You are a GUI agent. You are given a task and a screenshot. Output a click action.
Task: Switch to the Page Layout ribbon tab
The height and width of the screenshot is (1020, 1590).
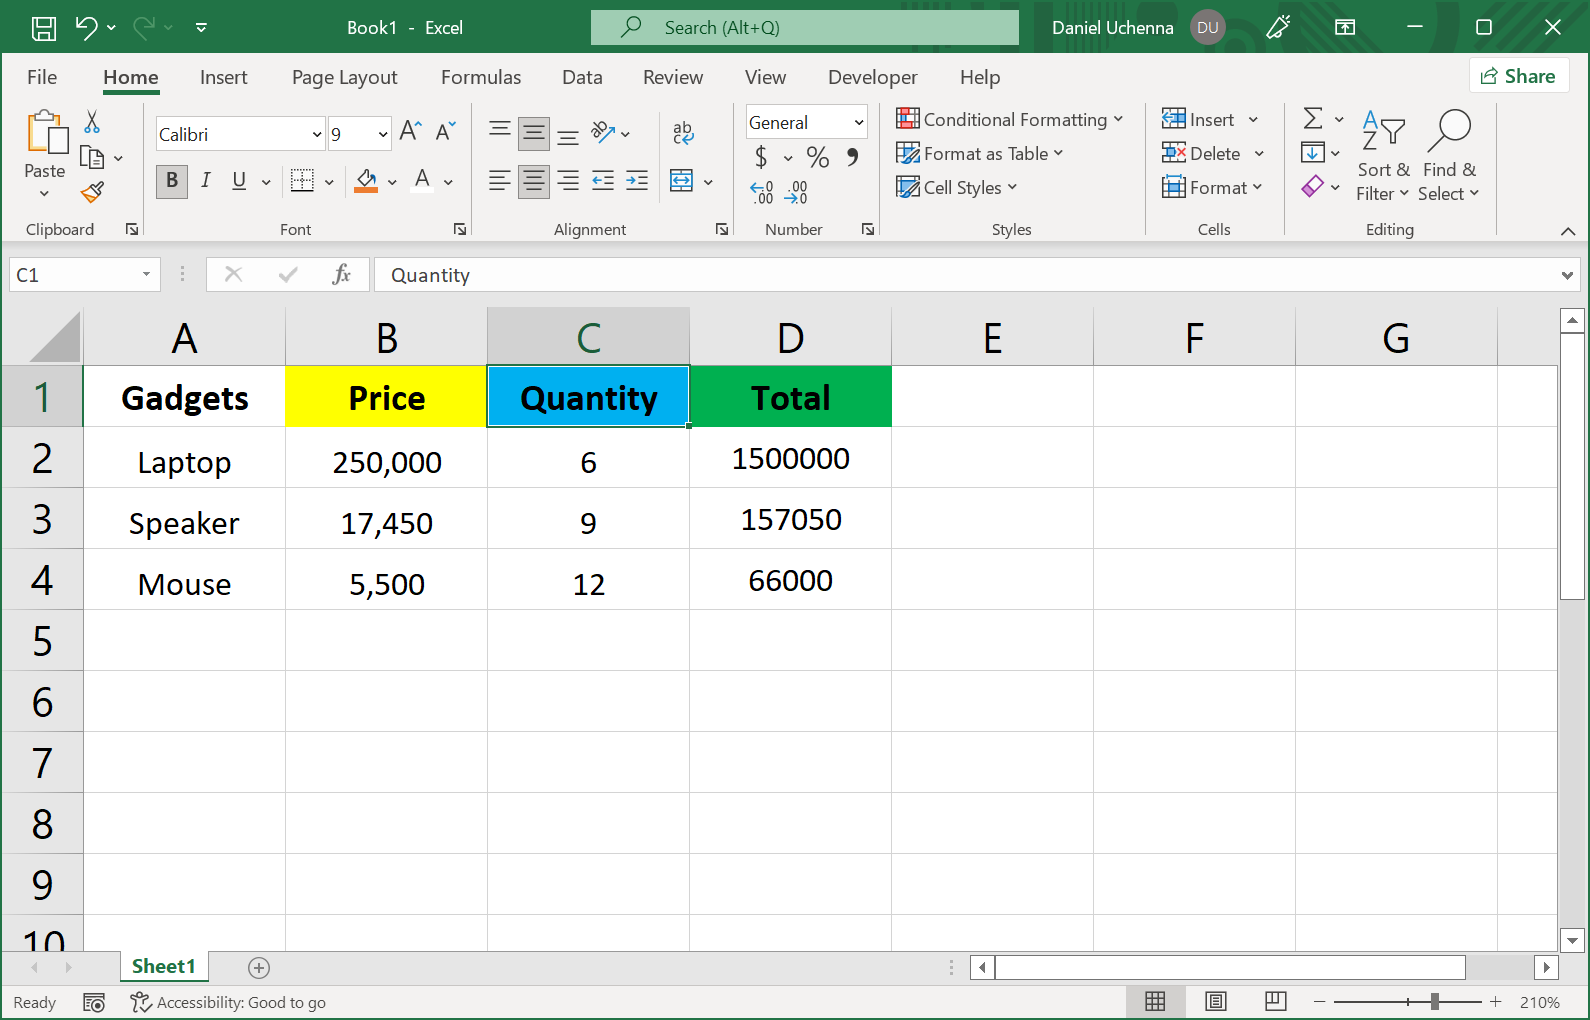(344, 77)
